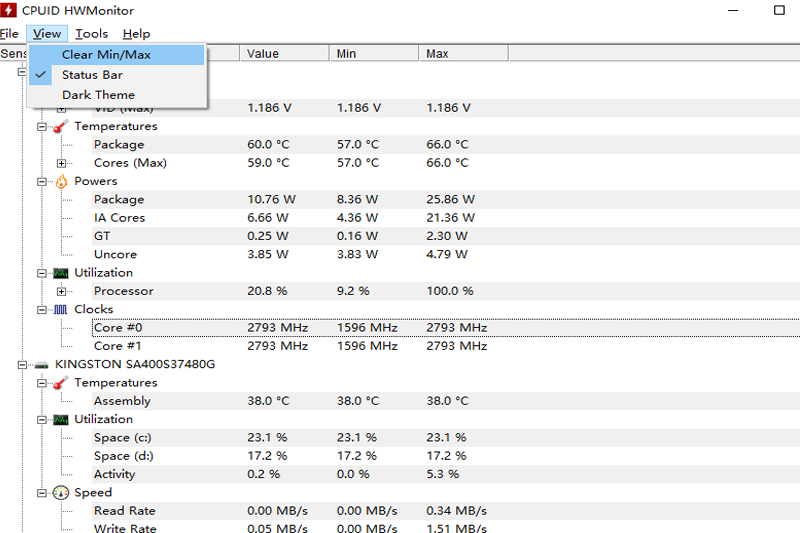This screenshot has width=800, height=533.
Task: Minimize the HWMonitor window
Action: pyautogui.click(x=733, y=10)
